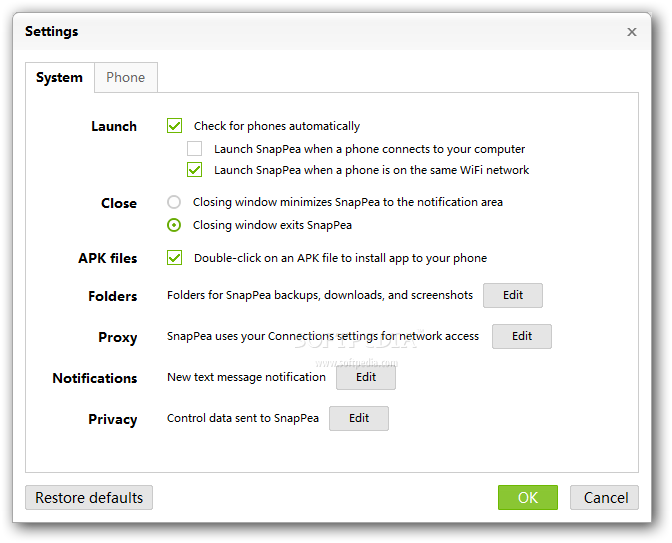Cancel the Settings dialog

coord(604,498)
